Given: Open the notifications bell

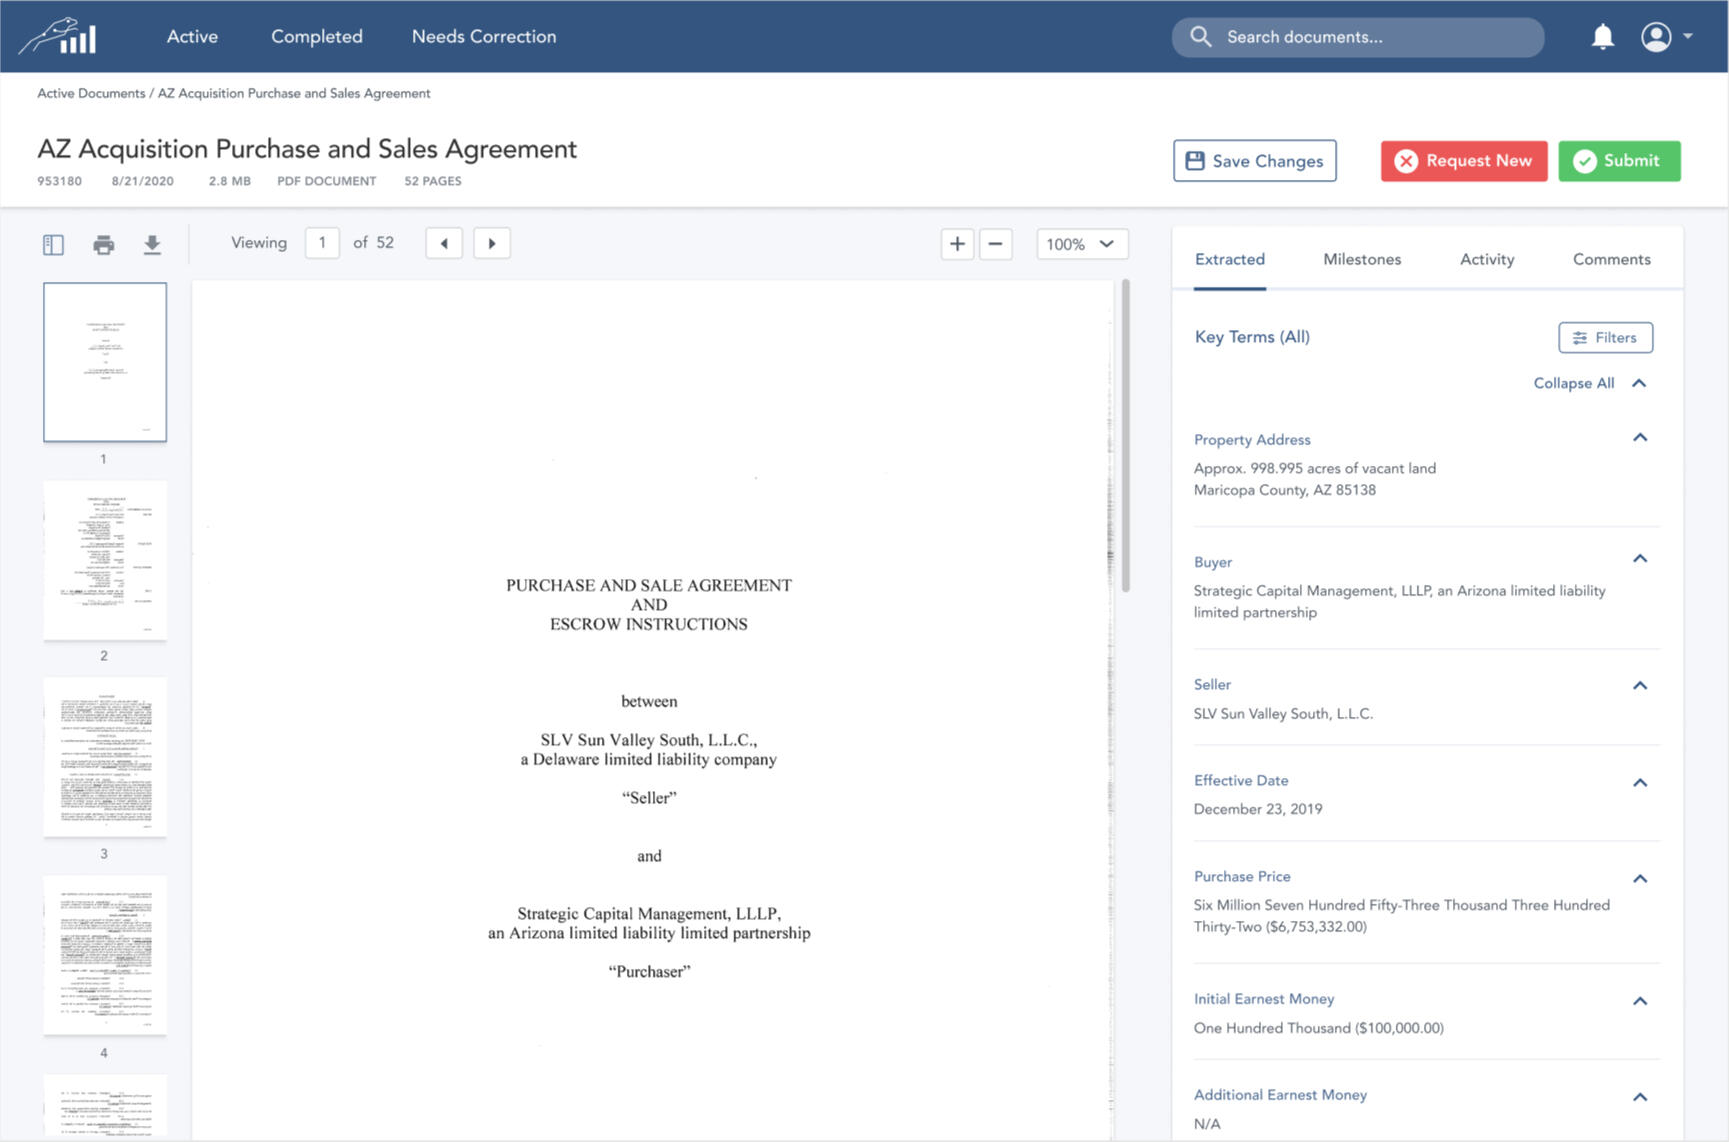Looking at the screenshot, I should pyautogui.click(x=1602, y=37).
